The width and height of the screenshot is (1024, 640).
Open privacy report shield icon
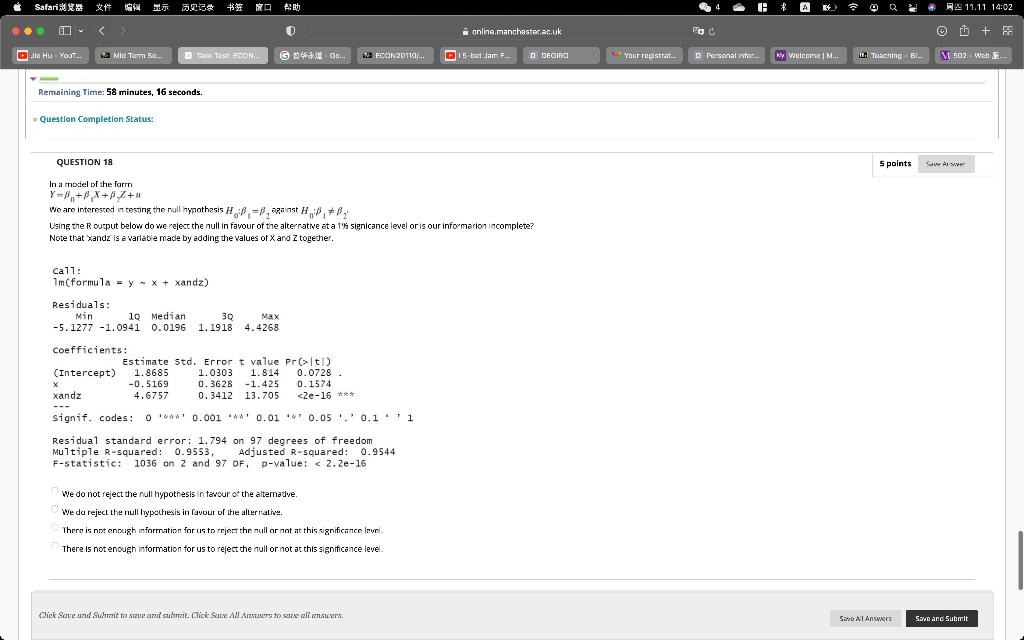[x=291, y=31]
